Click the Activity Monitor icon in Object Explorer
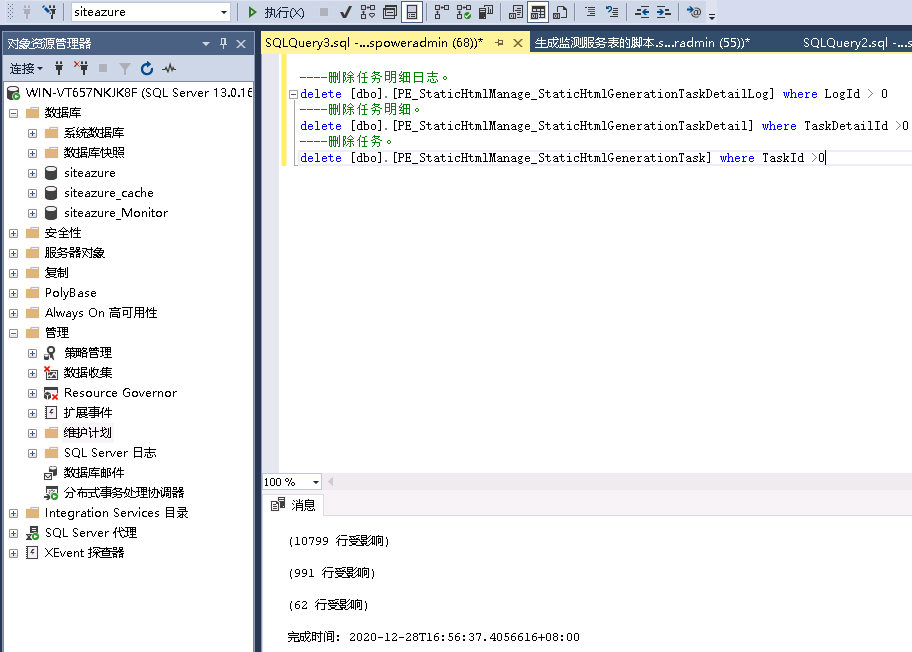This screenshot has height=652, width=912. click(x=169, y=68)
